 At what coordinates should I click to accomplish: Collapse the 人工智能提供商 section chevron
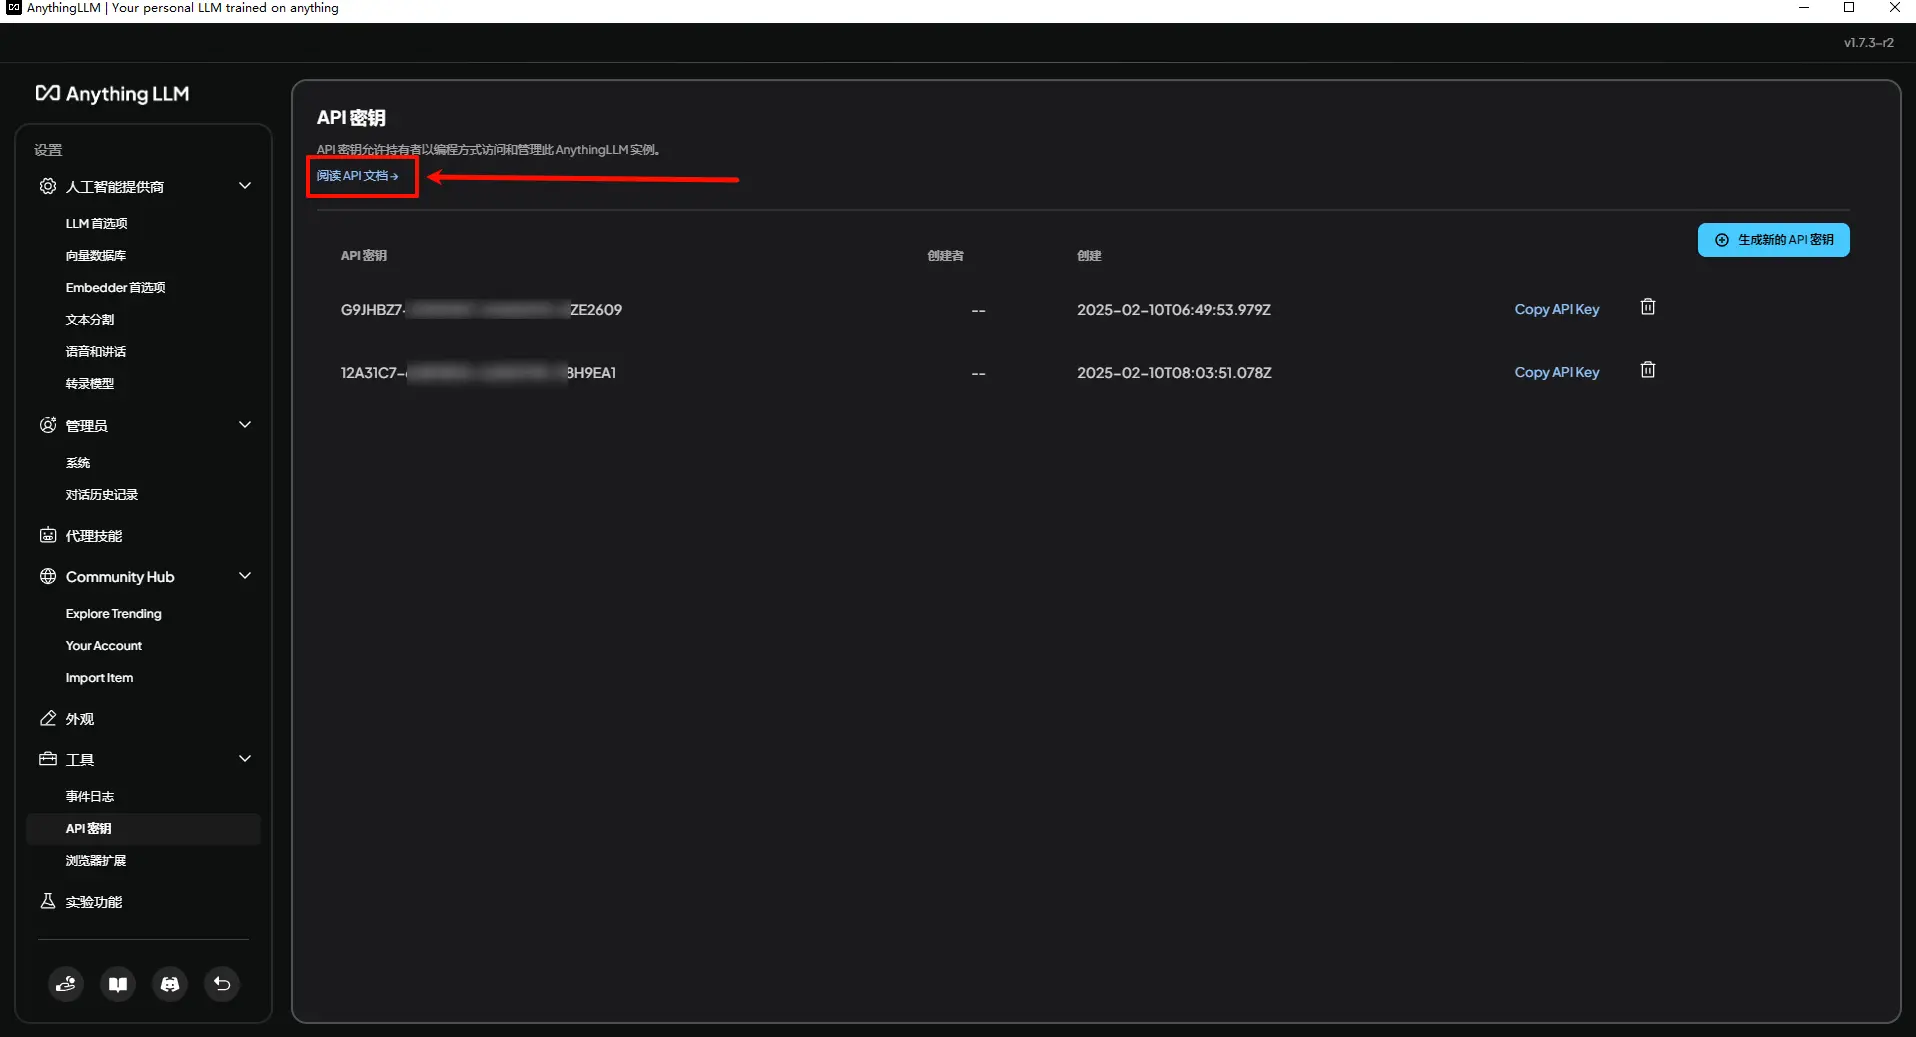tap(245, 186)
